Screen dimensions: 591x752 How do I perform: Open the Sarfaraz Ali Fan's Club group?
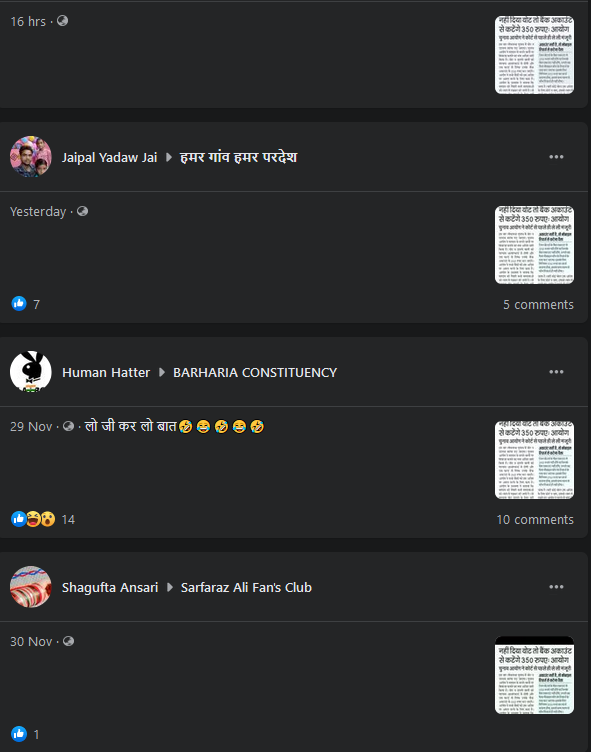[246, 587]
